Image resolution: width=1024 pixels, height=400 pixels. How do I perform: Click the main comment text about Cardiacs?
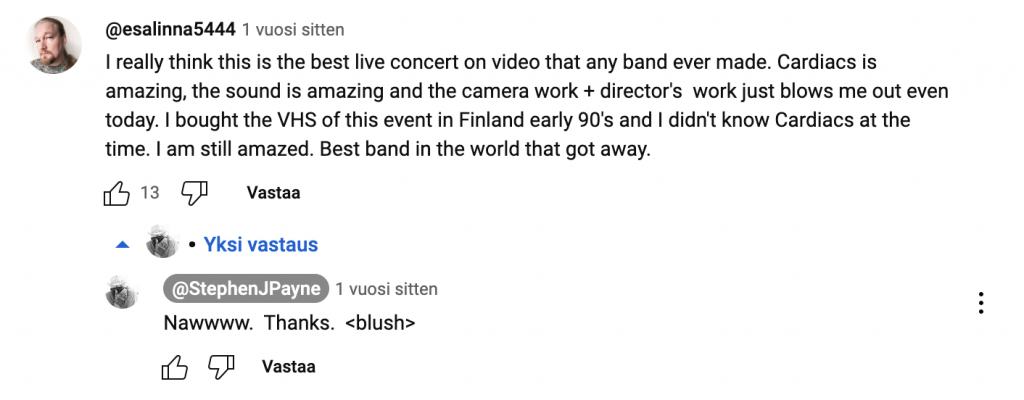coord(520,91)
